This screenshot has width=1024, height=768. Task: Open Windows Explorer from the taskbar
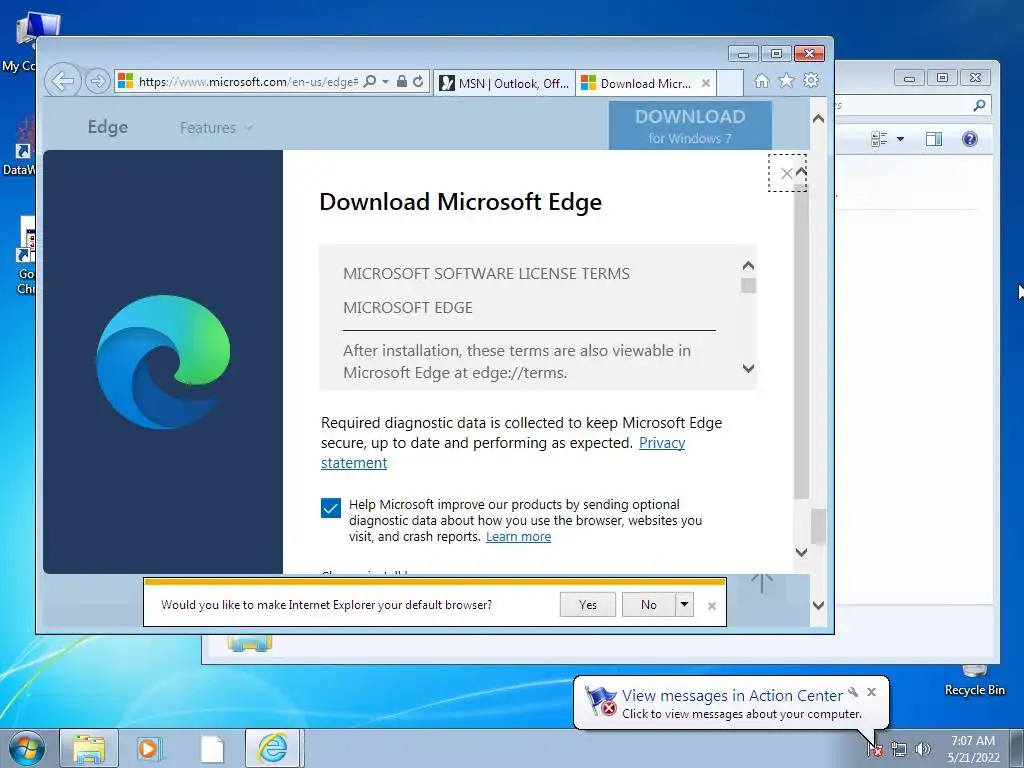89,748
